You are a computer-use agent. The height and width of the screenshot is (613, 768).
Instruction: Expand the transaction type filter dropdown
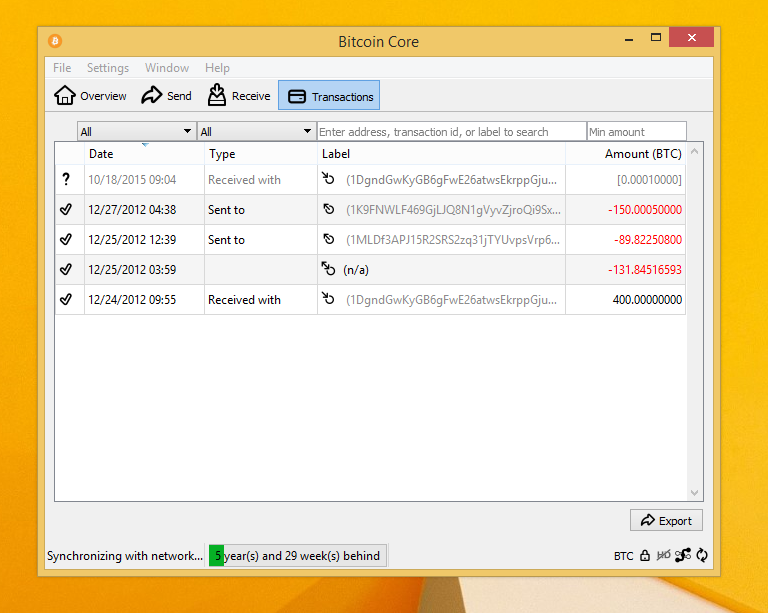(x=257, y=131)
